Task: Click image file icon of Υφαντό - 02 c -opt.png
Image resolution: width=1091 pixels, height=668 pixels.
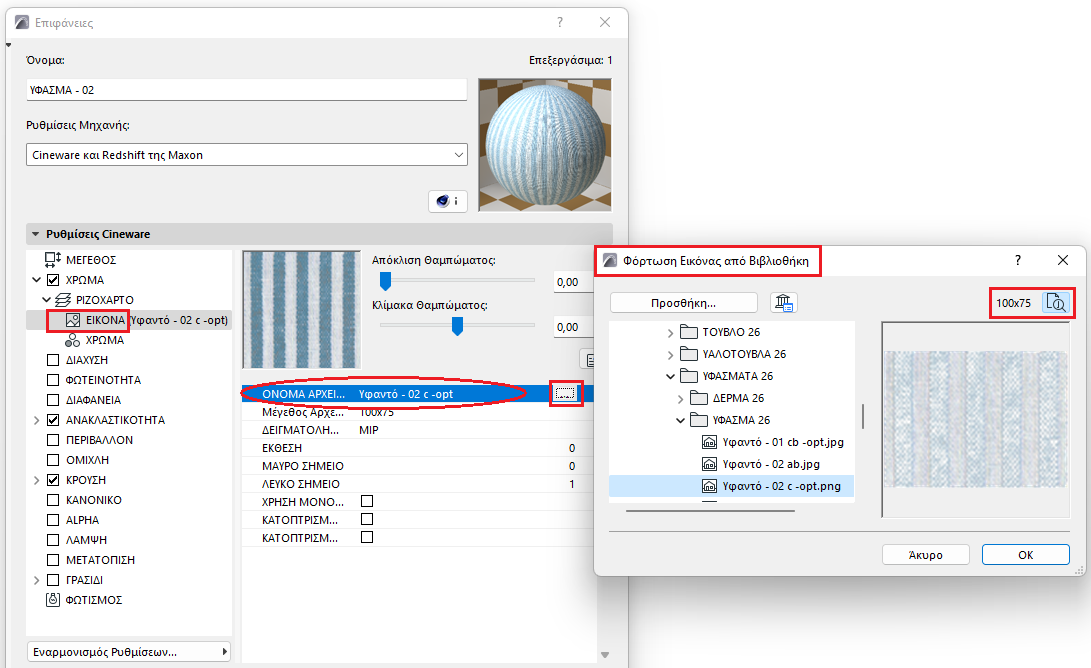Action: pyautogui.click(x=709, y=486)
